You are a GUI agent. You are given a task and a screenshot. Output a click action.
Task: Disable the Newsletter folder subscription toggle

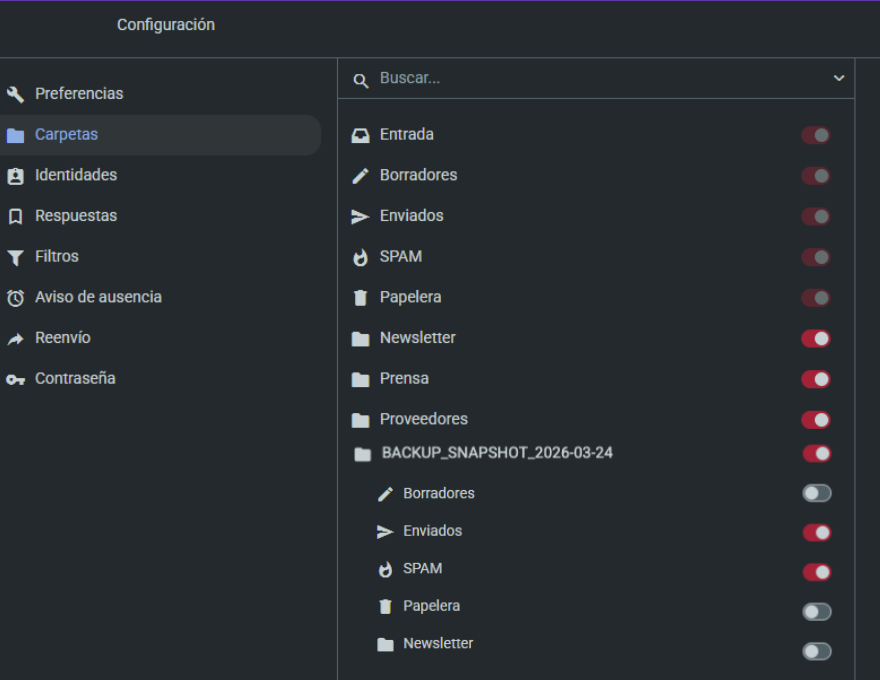coord(816,339)
